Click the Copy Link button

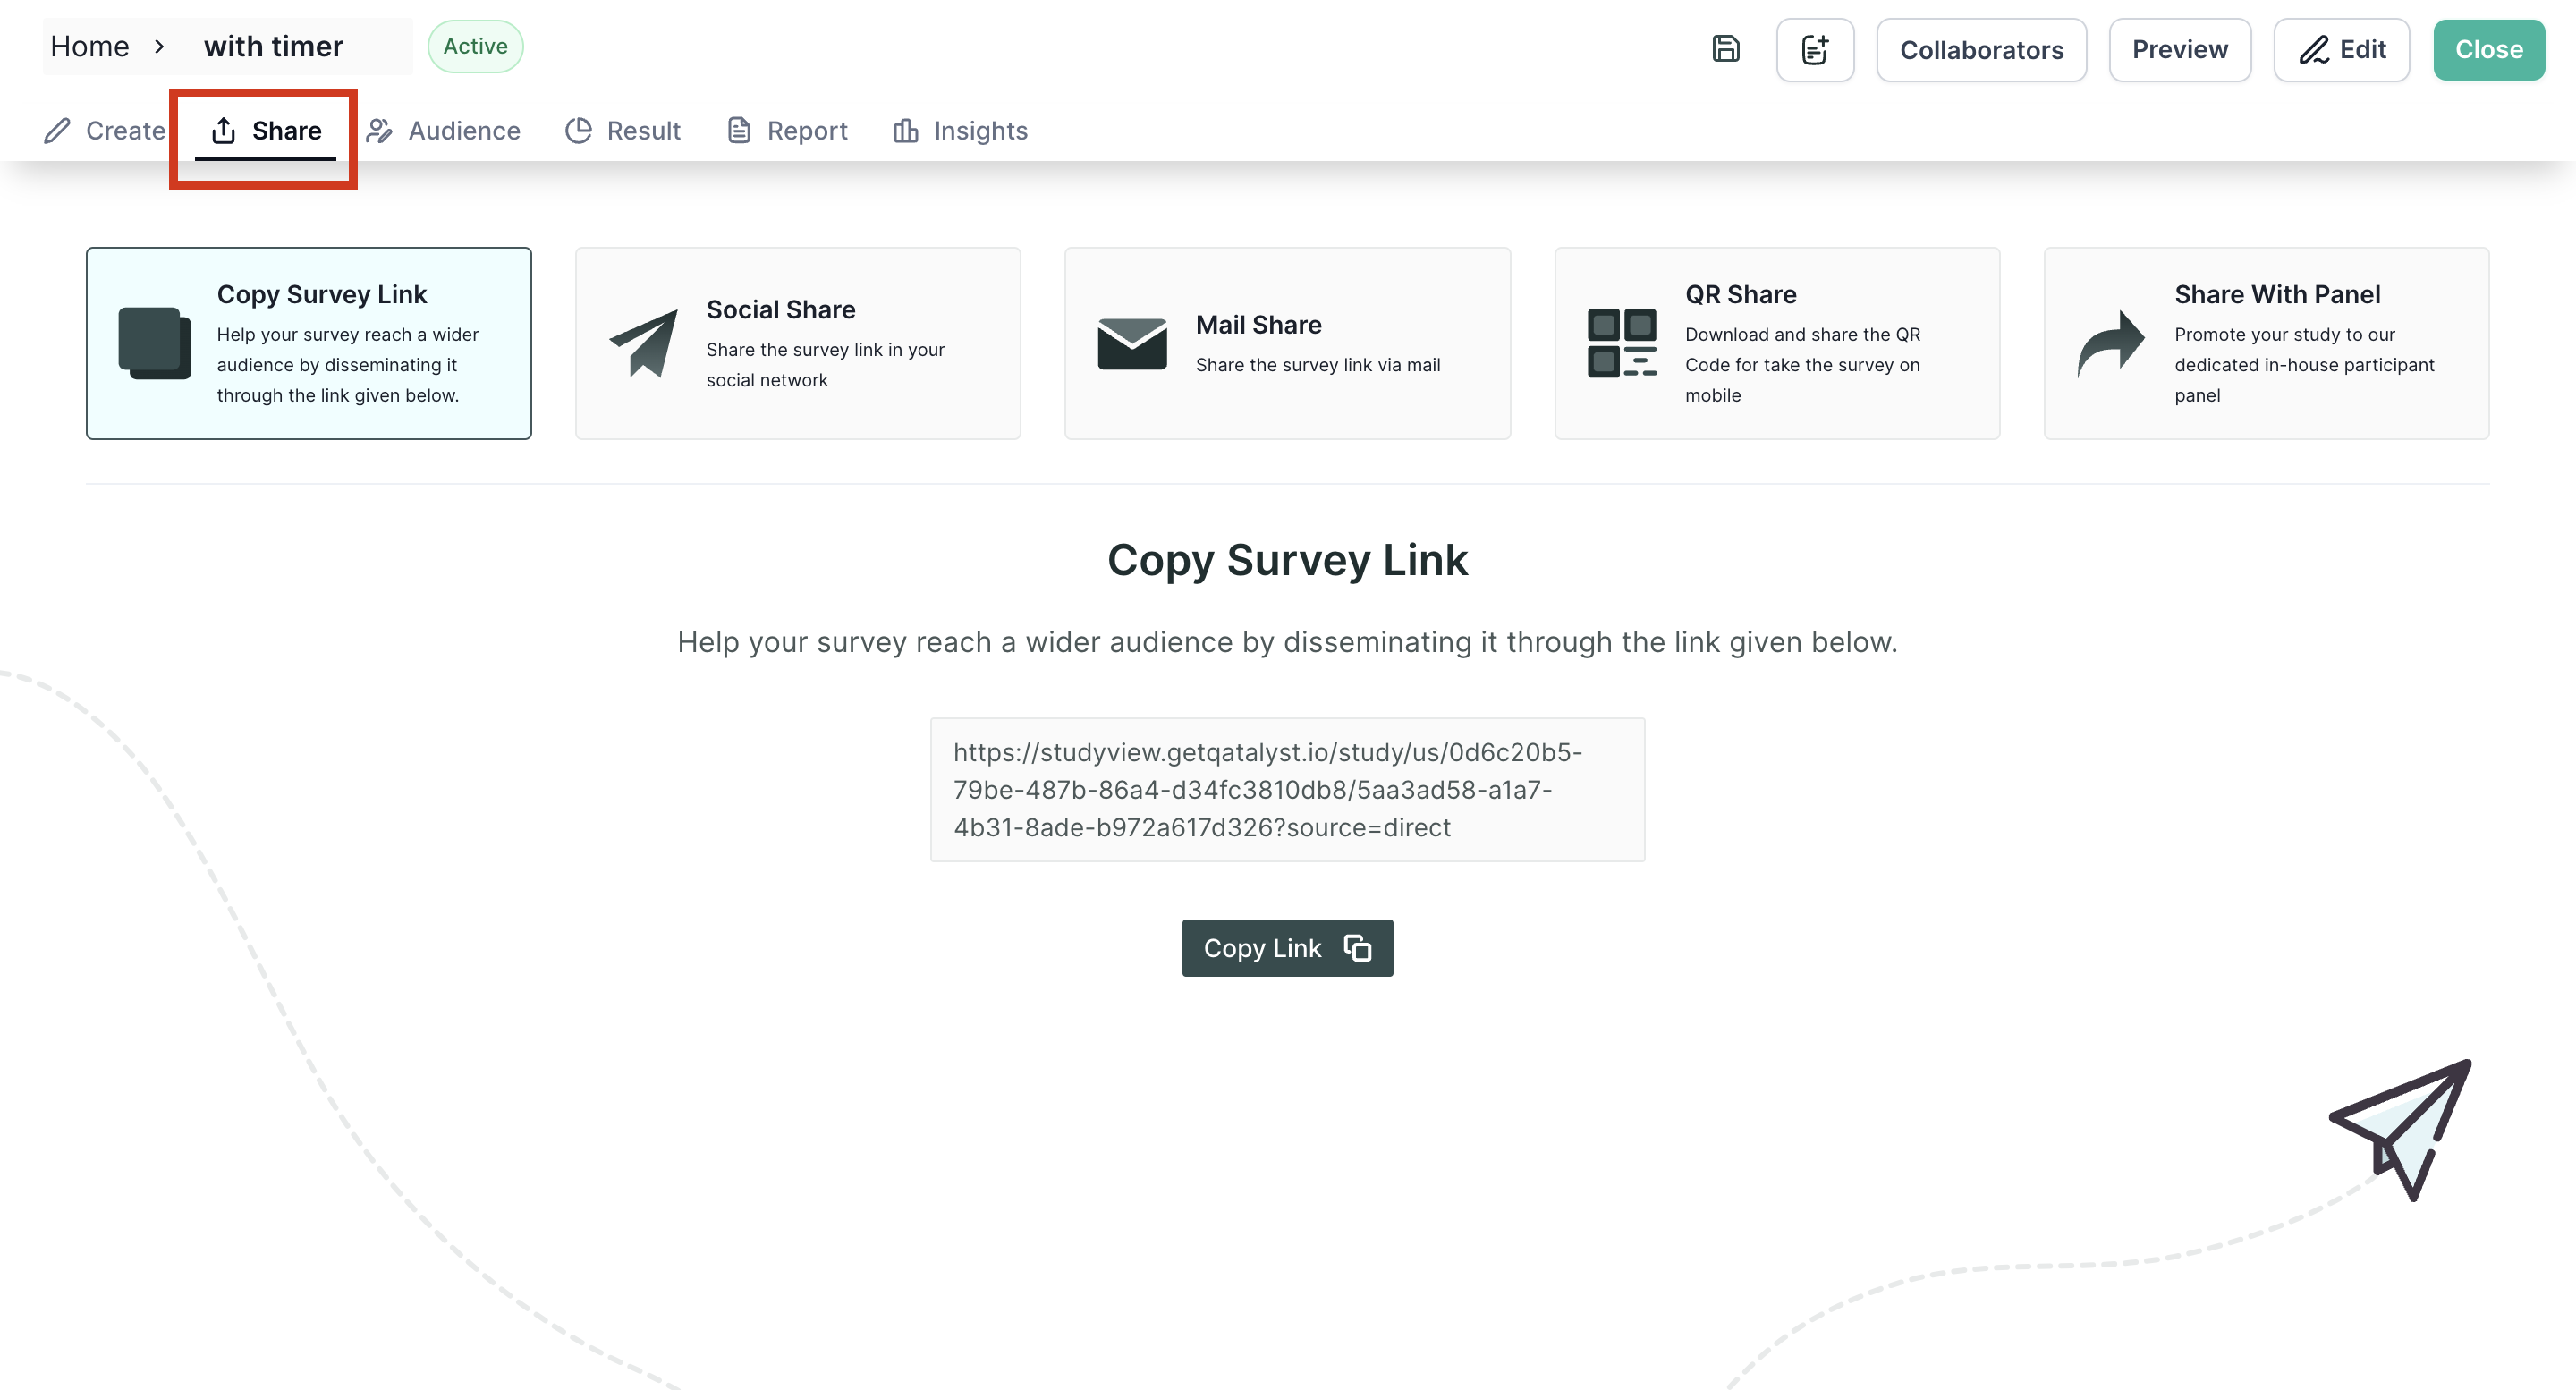click(1287, 947)
